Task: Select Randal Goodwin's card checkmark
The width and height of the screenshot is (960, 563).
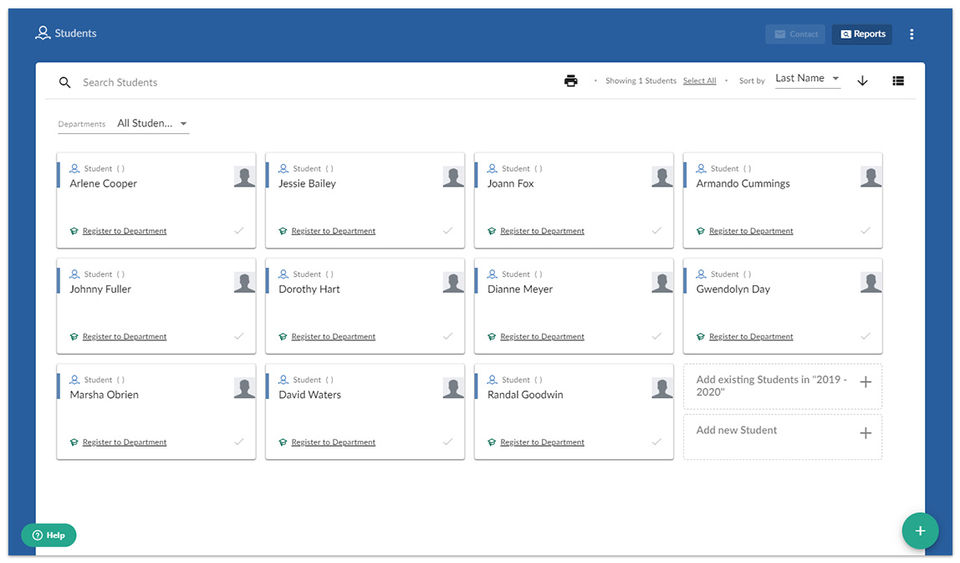Action: pyautogui.click(x=656, y=442)
